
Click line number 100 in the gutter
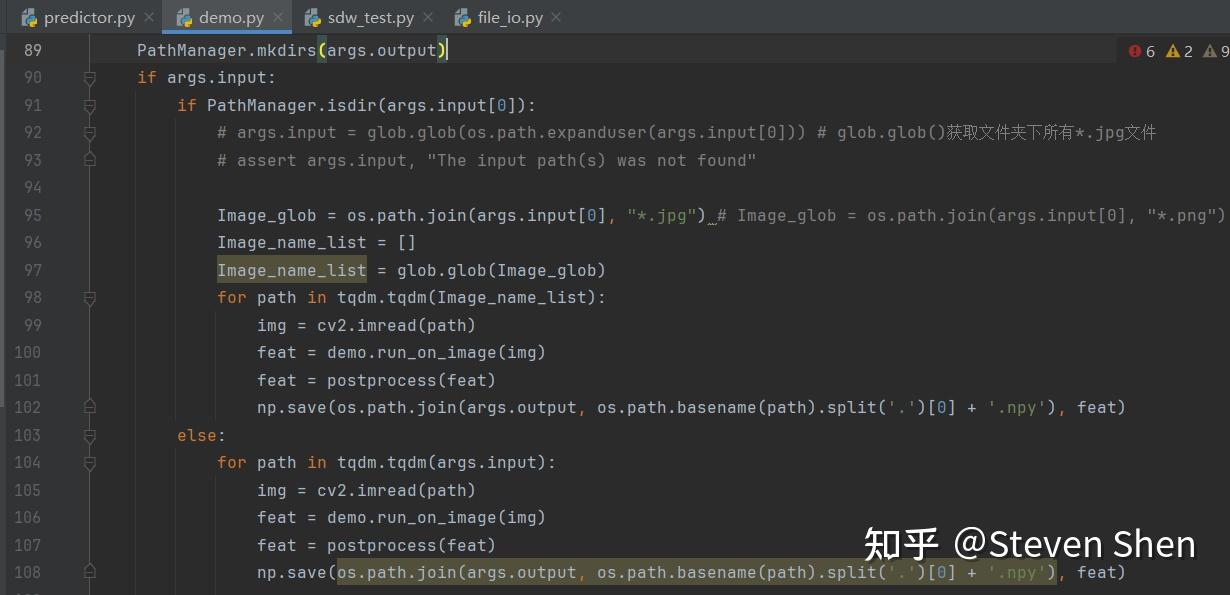[x=27, y=352]
